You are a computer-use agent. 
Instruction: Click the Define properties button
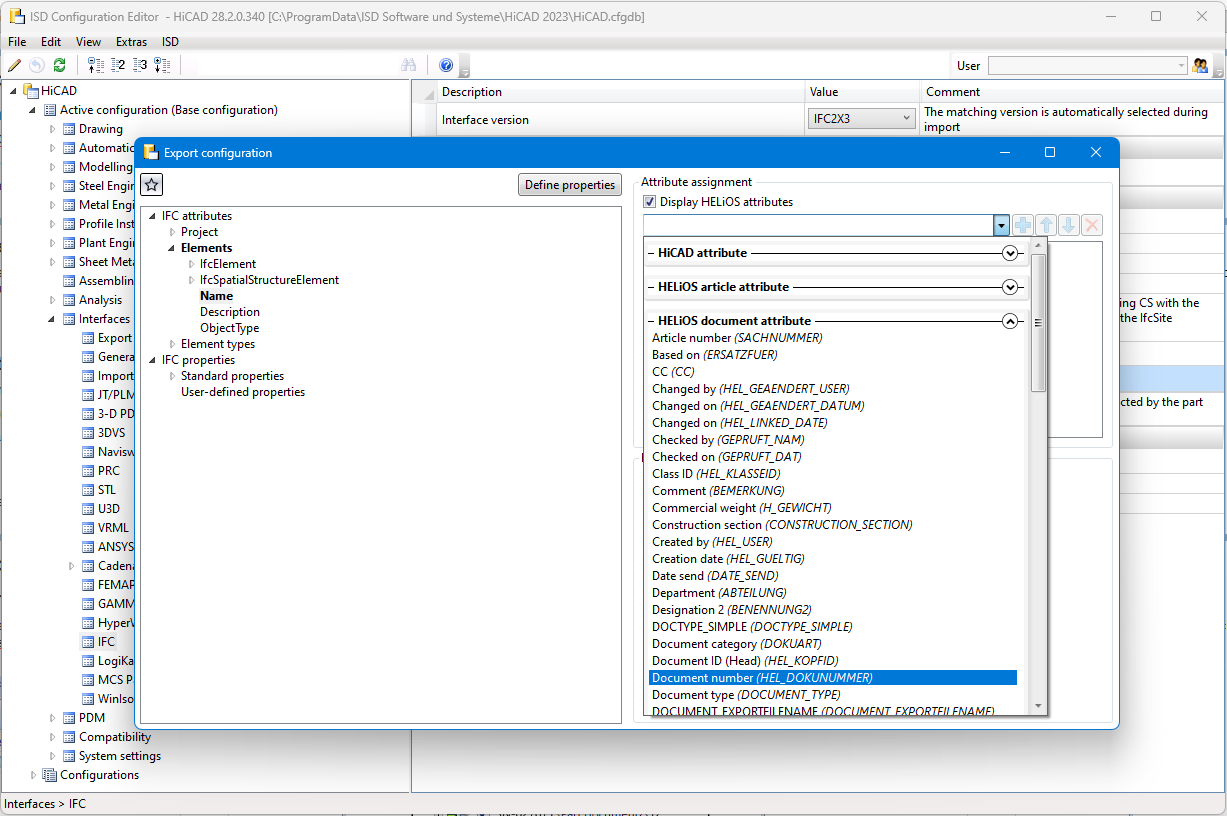click(x=570, y=185)
